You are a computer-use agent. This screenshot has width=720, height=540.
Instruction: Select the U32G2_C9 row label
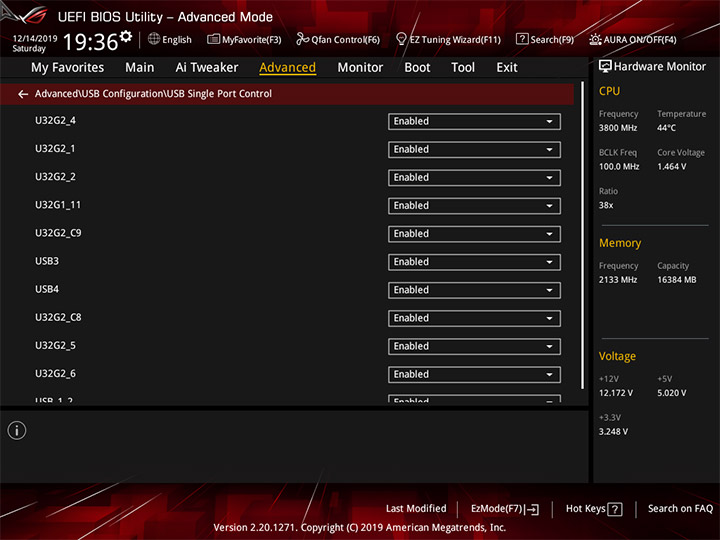point(58,233)
